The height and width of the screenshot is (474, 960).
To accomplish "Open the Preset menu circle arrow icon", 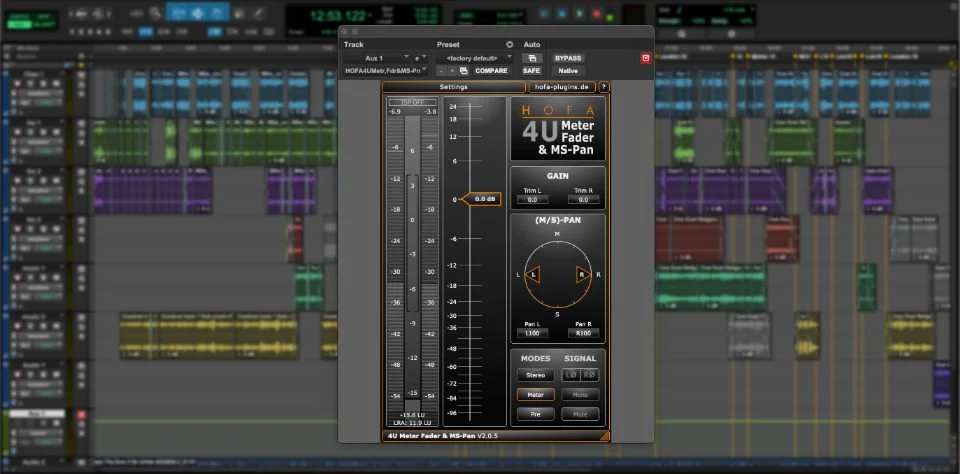I will point(509,45).
